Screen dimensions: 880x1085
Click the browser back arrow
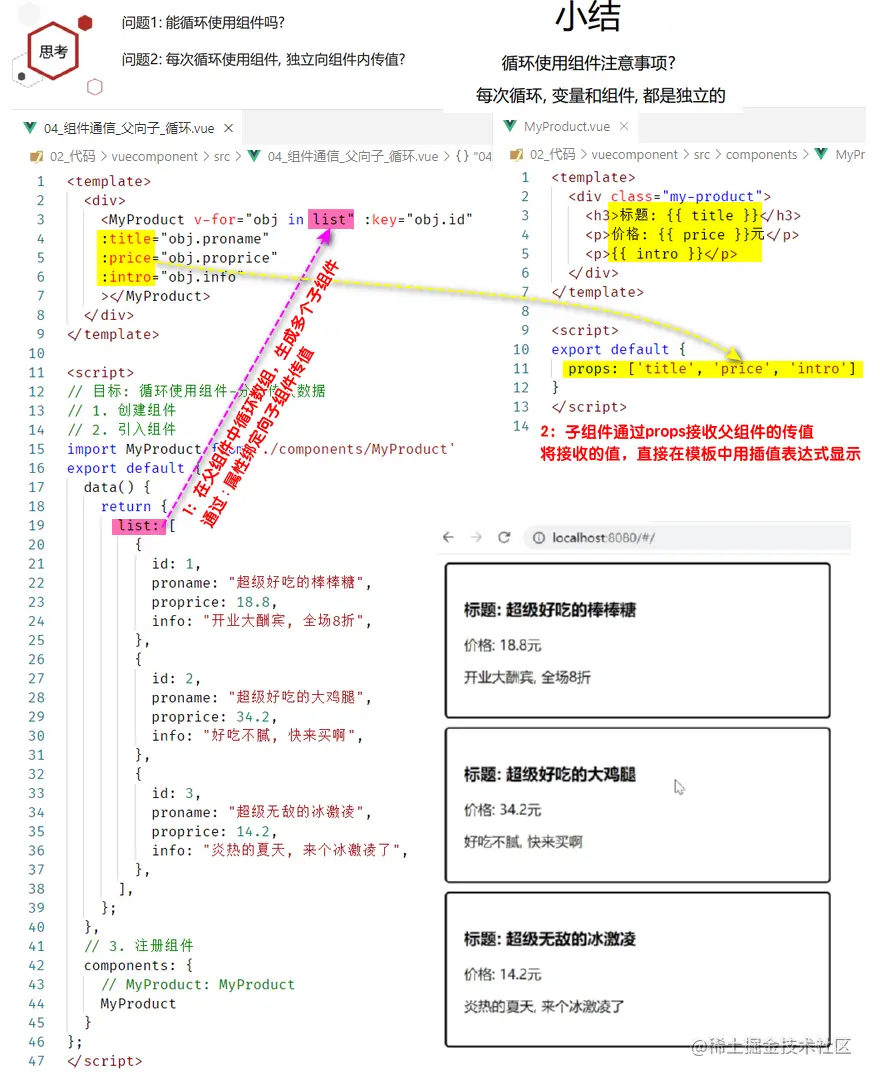[x=448, y=537]
